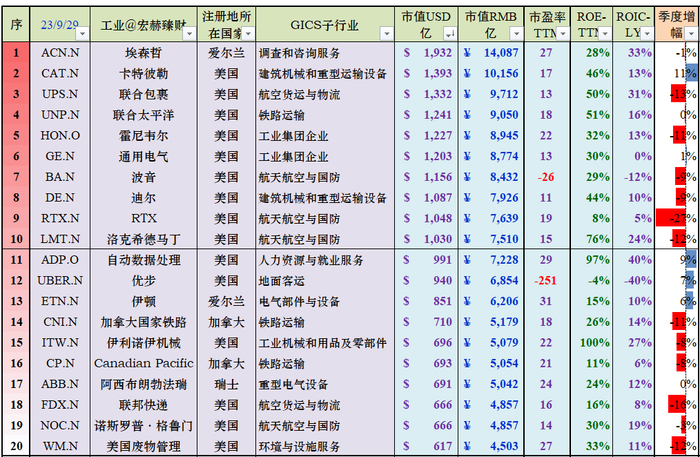Click company name Canadian Pacific
The height and width of the screenshot is (457, 700).
pyautogui.click(x=143, y=363)
